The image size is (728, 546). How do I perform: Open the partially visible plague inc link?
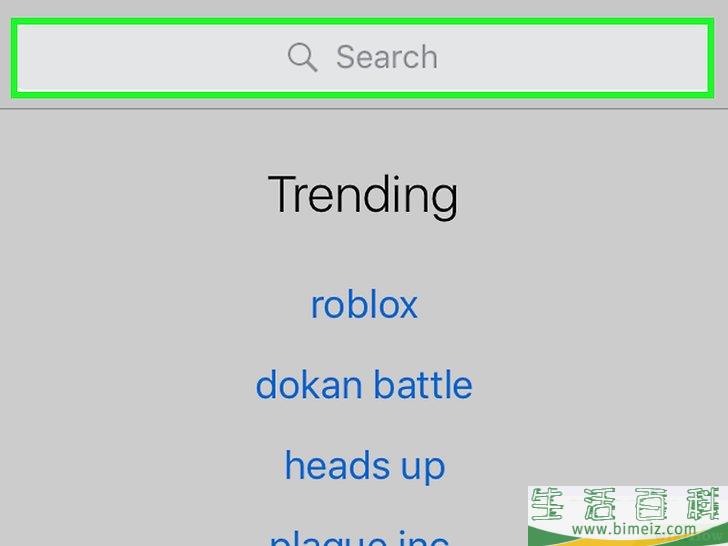pyautogui.click(x=360, y=538)
